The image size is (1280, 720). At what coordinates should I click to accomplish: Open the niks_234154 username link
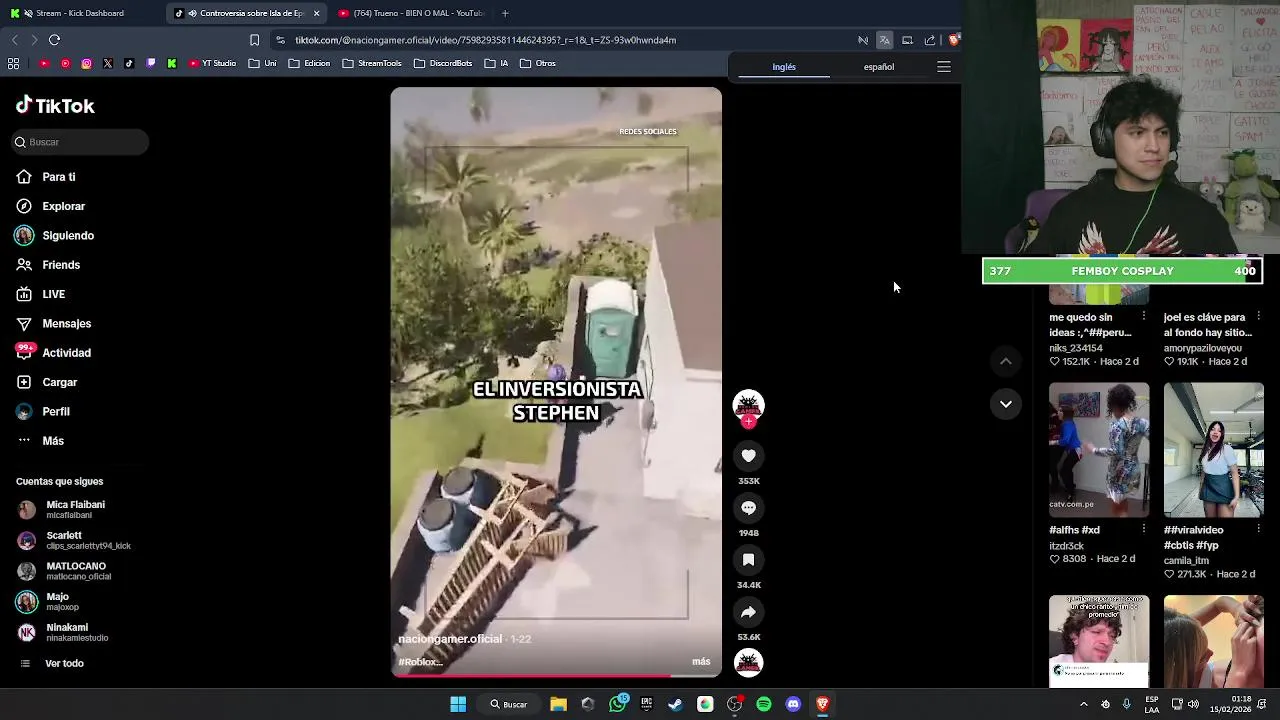pyautogui.click(x=1076, y=348)
